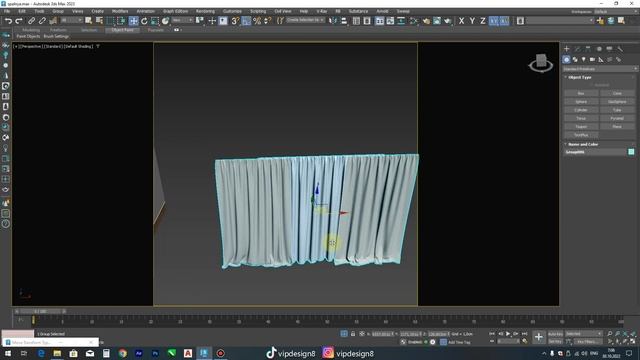Click the Undo arrow in the main toolbar
Image resolution: width=640 pixels, height=360 pixels.
(8, 21)
